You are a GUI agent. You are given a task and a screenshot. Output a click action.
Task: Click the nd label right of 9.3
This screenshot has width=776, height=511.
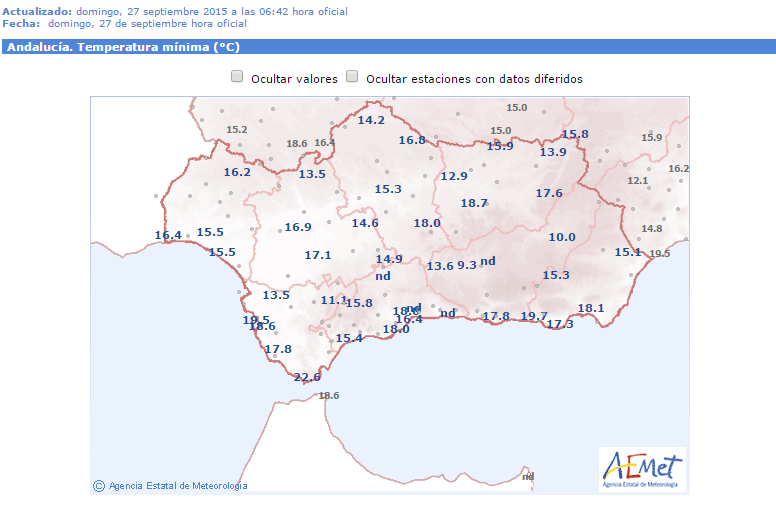pos(487,261)
